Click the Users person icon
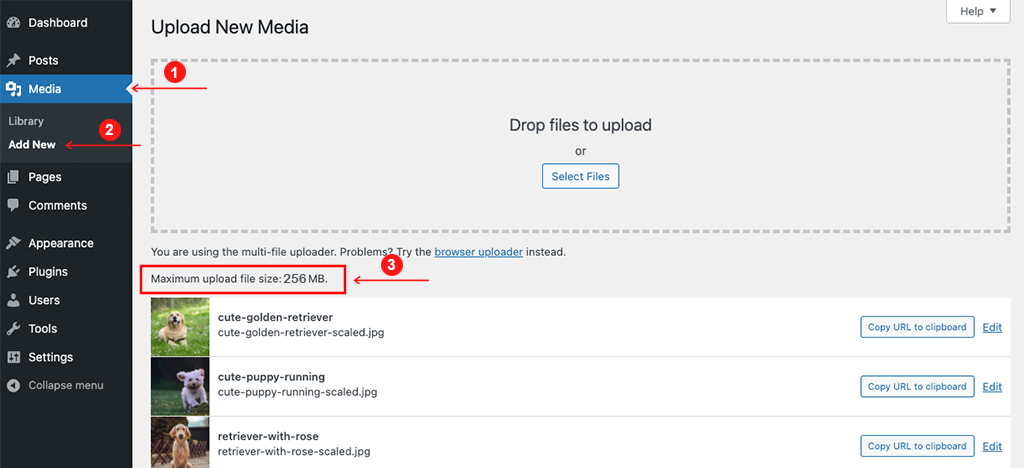This screenshot has height=468, width=1024. pyautogui.click(x=14, y=300)
